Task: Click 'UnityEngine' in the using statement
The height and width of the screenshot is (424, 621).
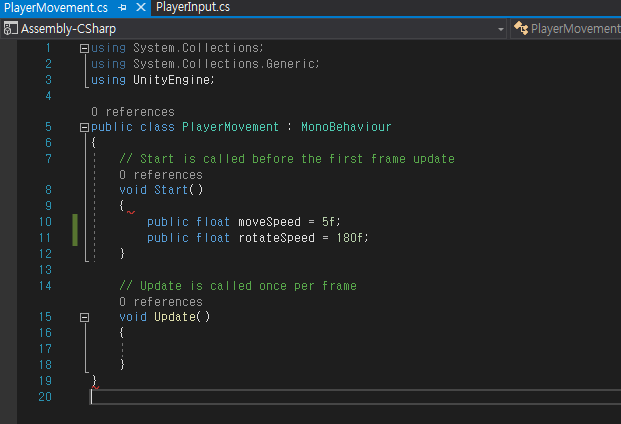Action: tap(171, 80)
